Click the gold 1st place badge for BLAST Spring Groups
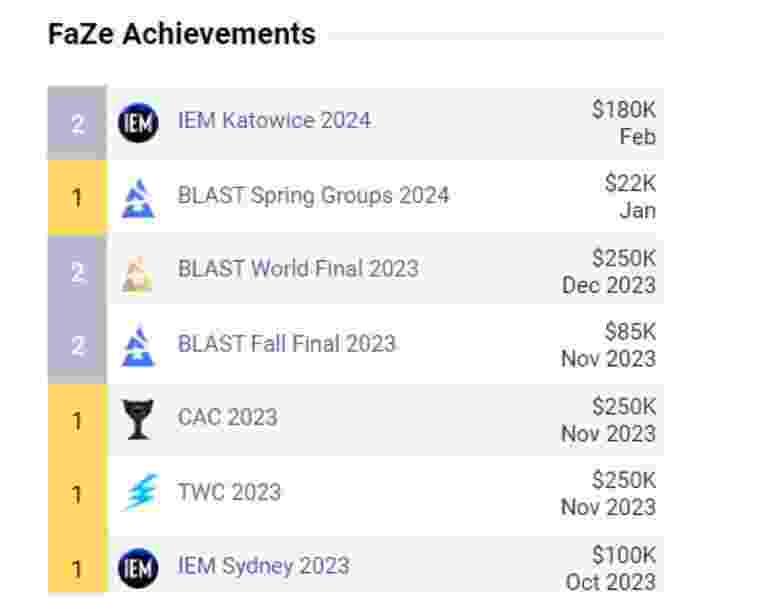765x608 pixels. pos(77,197)
